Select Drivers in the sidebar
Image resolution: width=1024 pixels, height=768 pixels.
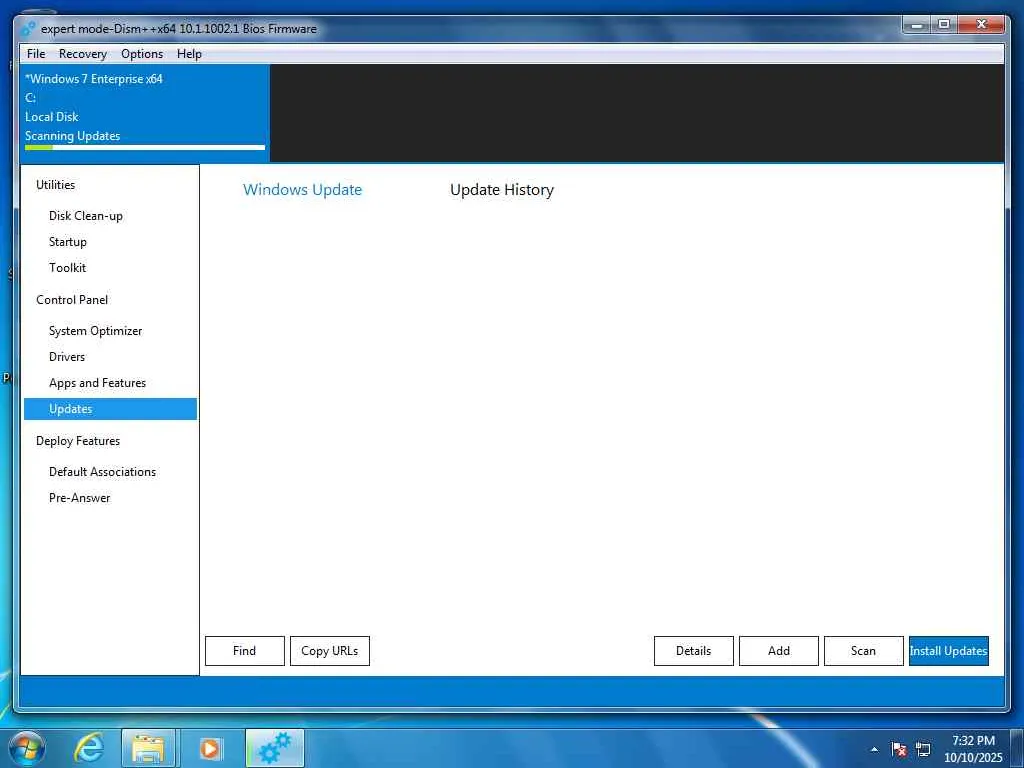pyautogui.click(x=67, y=357)
